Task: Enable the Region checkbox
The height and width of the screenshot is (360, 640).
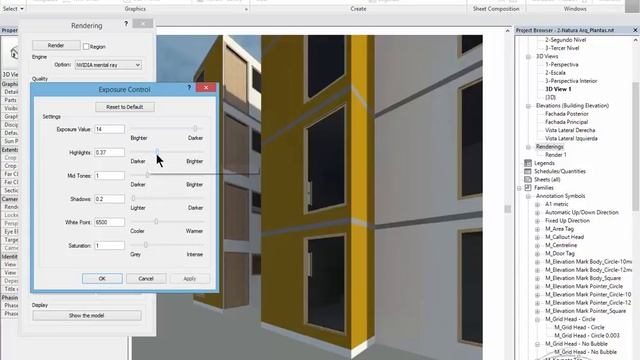Action: point(86,47)
